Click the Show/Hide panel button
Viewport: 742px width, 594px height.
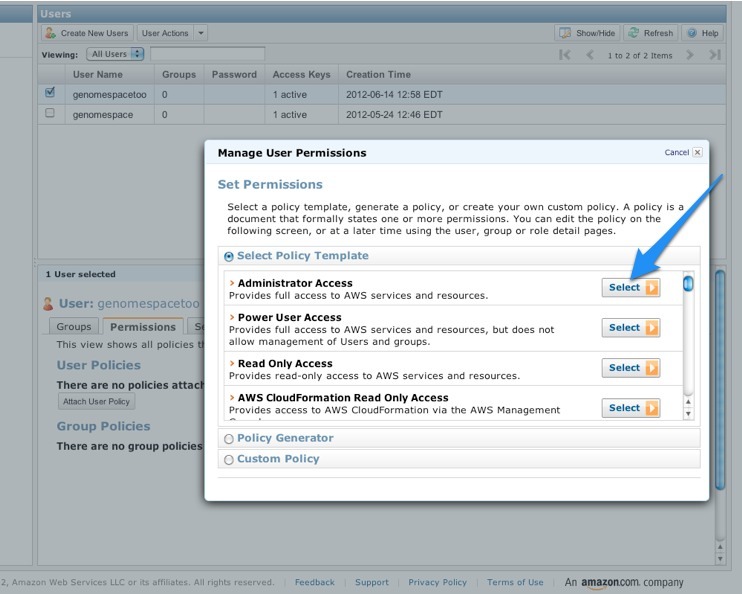[587, 33]
